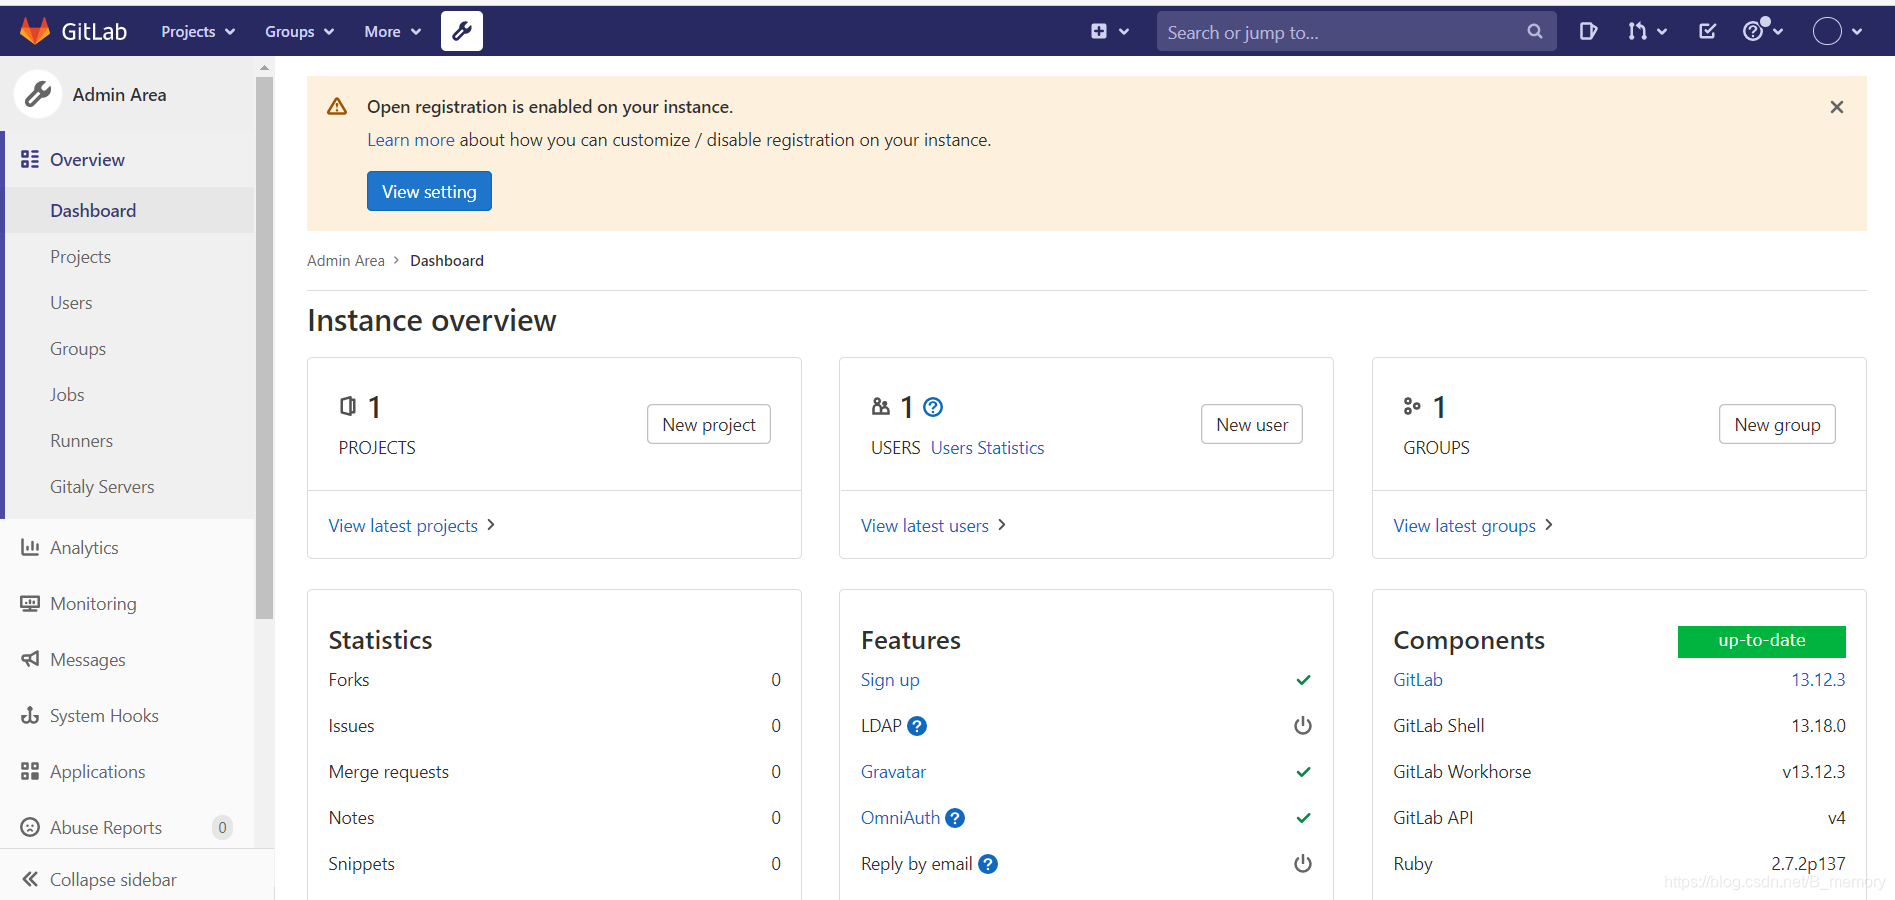Click the OmniAuth help icon
This screenshot has height=900, width=1895.
pyautogui.click(x=955, y=818)
